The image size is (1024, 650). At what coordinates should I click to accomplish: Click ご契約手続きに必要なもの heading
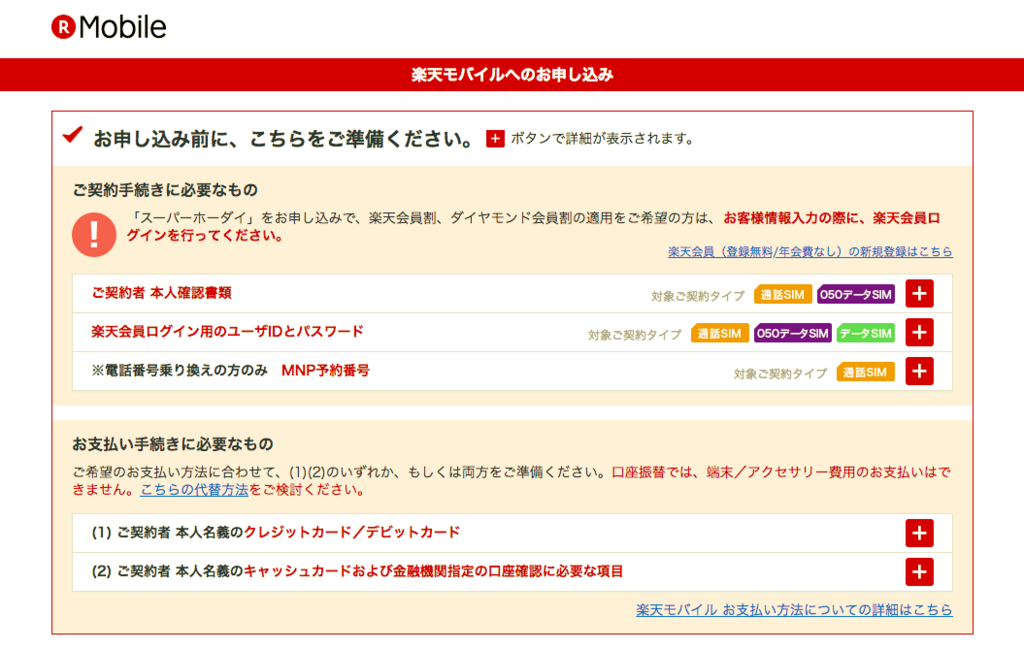(165, 190)
